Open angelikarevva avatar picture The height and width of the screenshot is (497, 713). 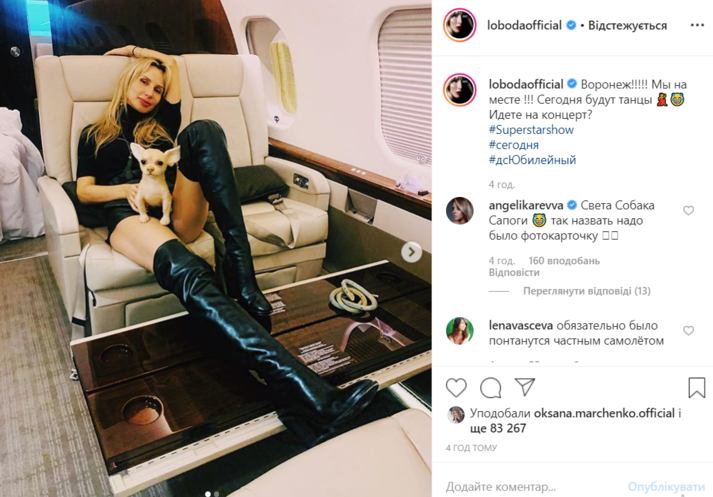coord(460,211)
